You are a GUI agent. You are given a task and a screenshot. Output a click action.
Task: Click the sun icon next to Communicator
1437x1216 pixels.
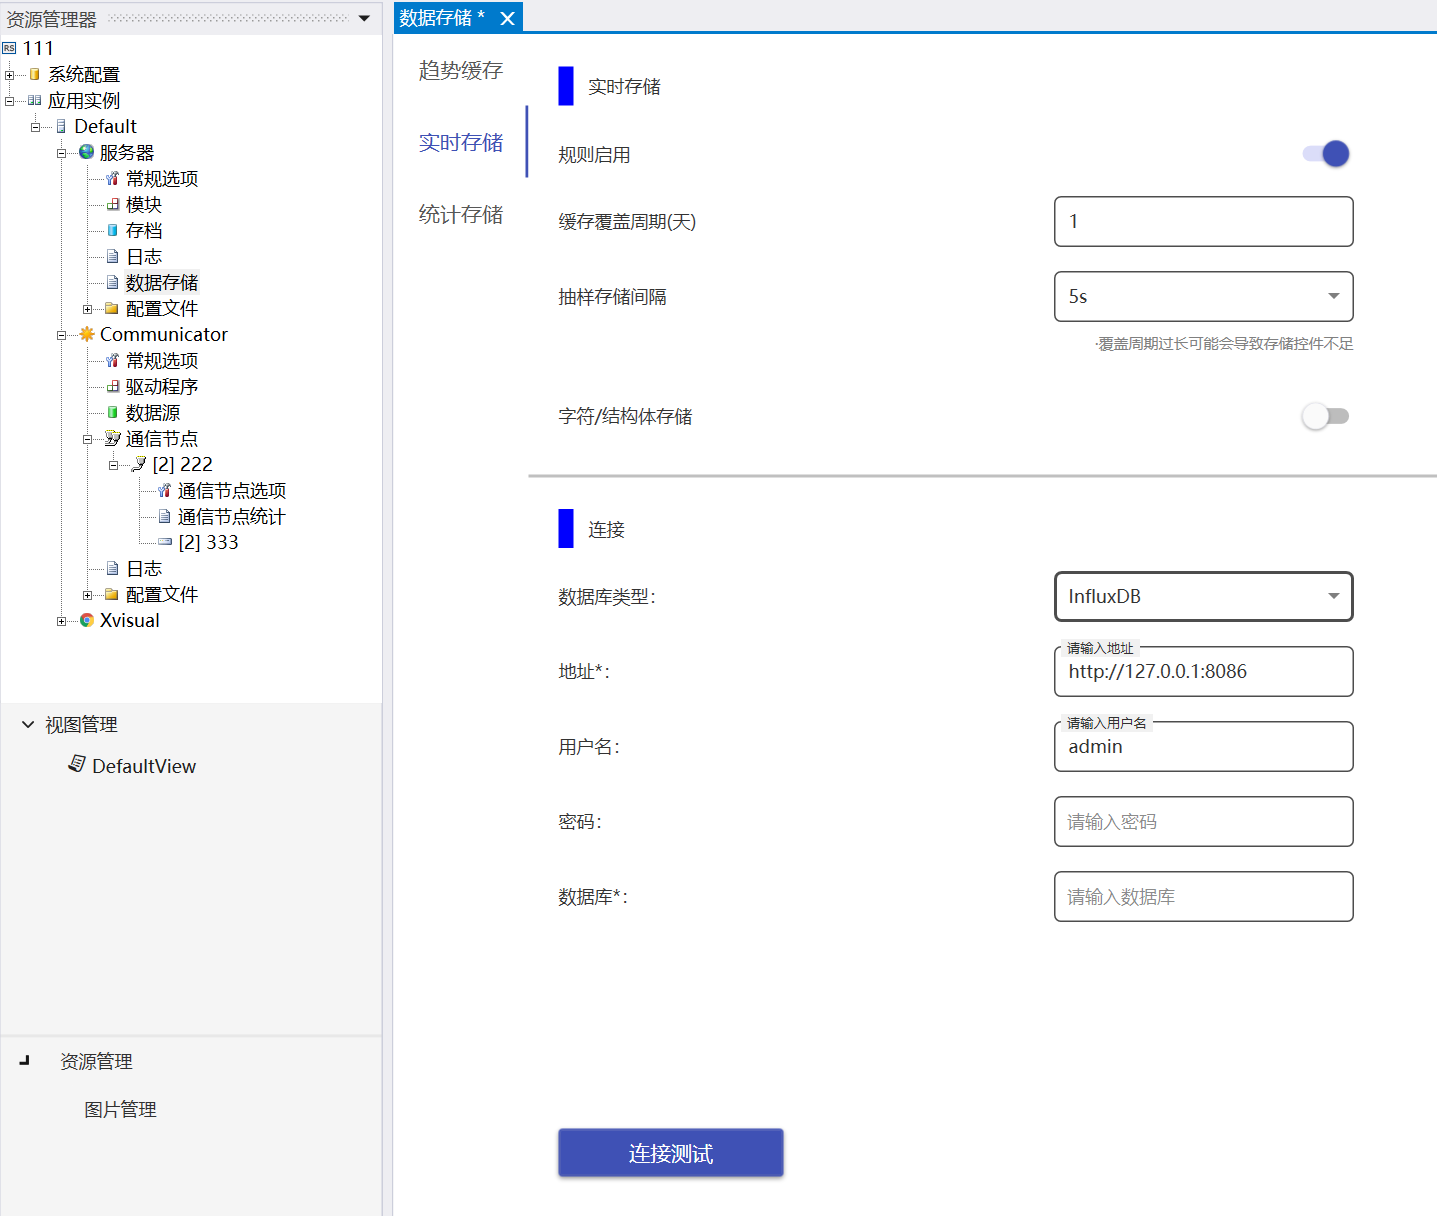click(x=87, y=334)
